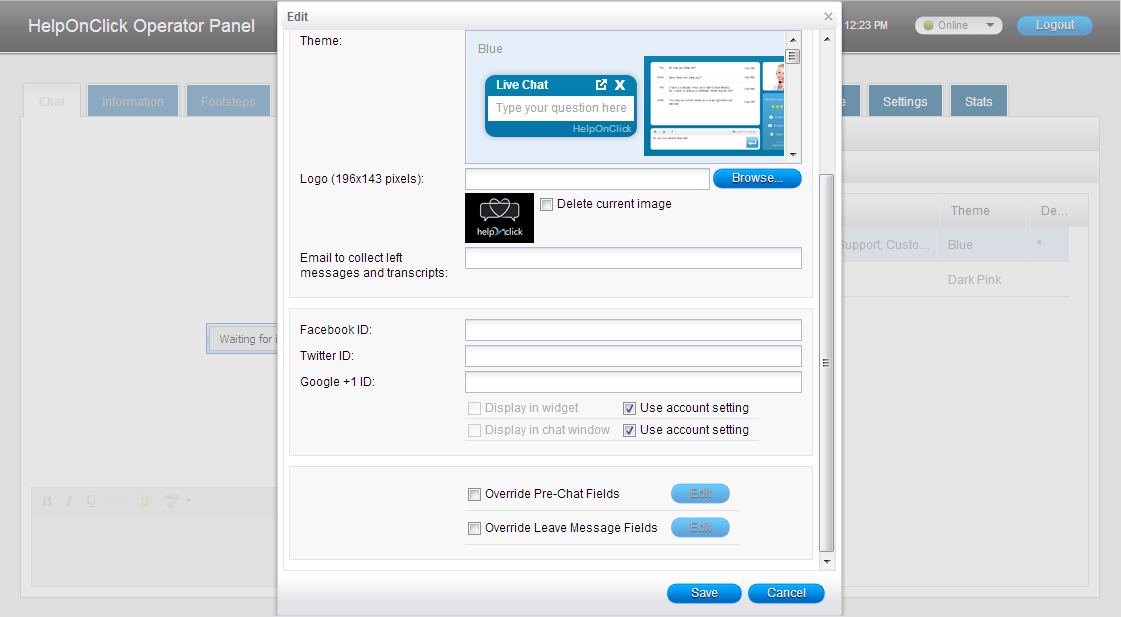Click the Browse... button for logo
The image size is (1121, 617).
(757, 178)
